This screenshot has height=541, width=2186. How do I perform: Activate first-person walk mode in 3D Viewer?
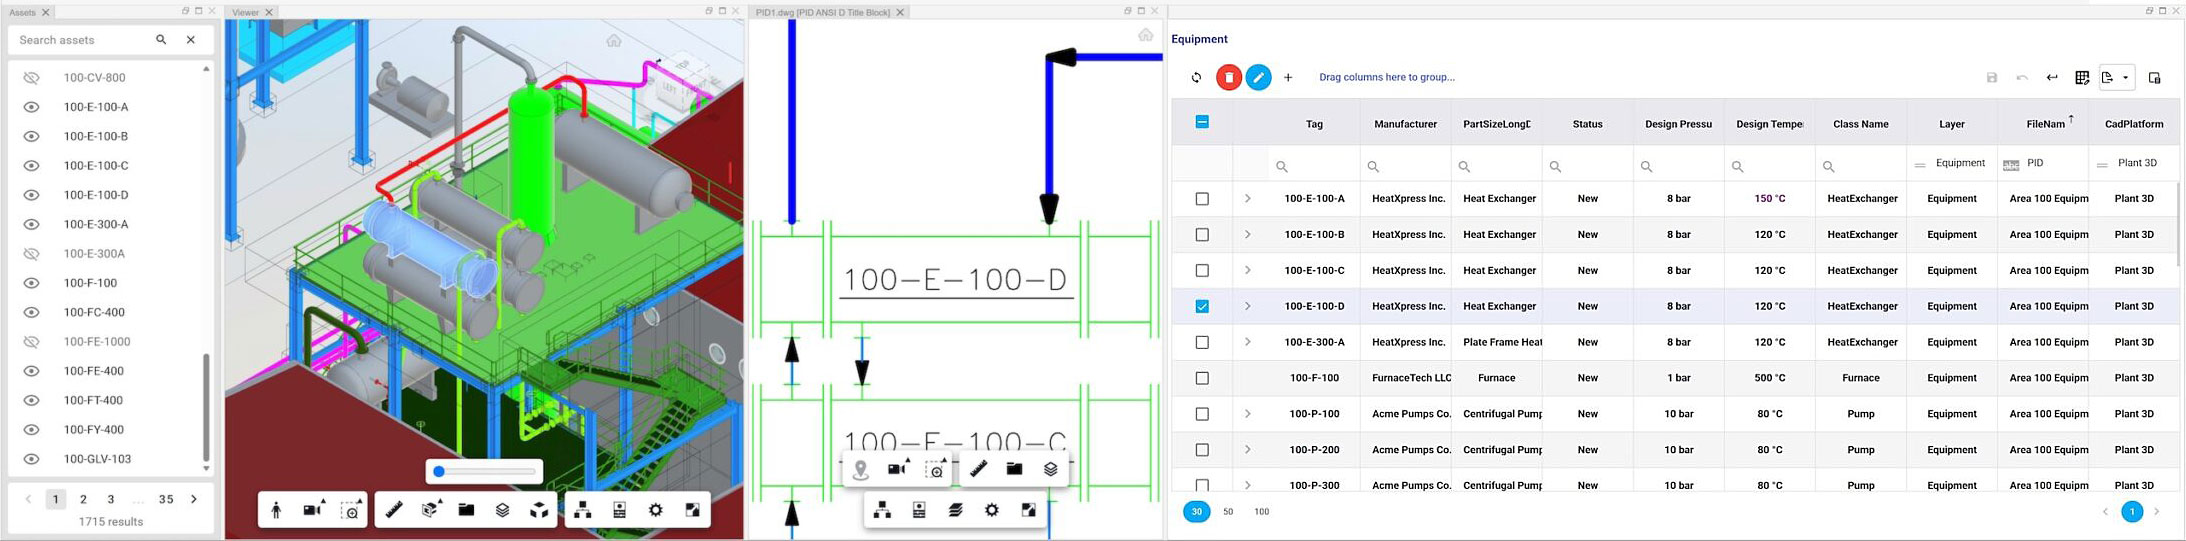[277, 510]
